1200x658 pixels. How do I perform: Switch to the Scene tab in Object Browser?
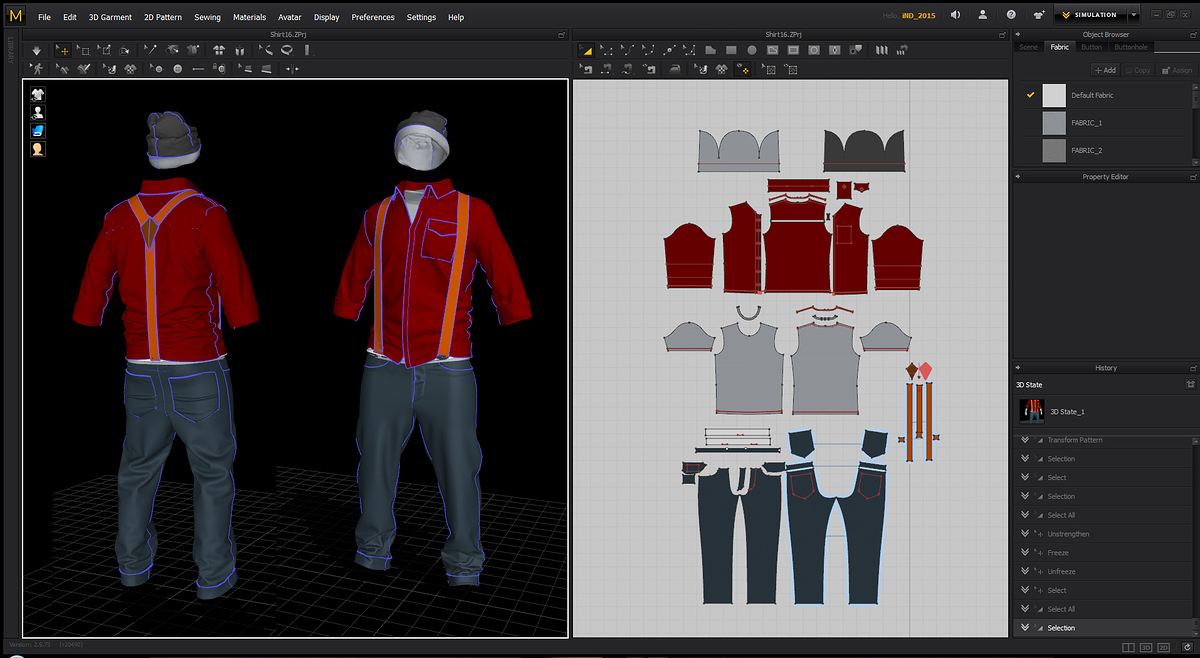[1028, 47]
